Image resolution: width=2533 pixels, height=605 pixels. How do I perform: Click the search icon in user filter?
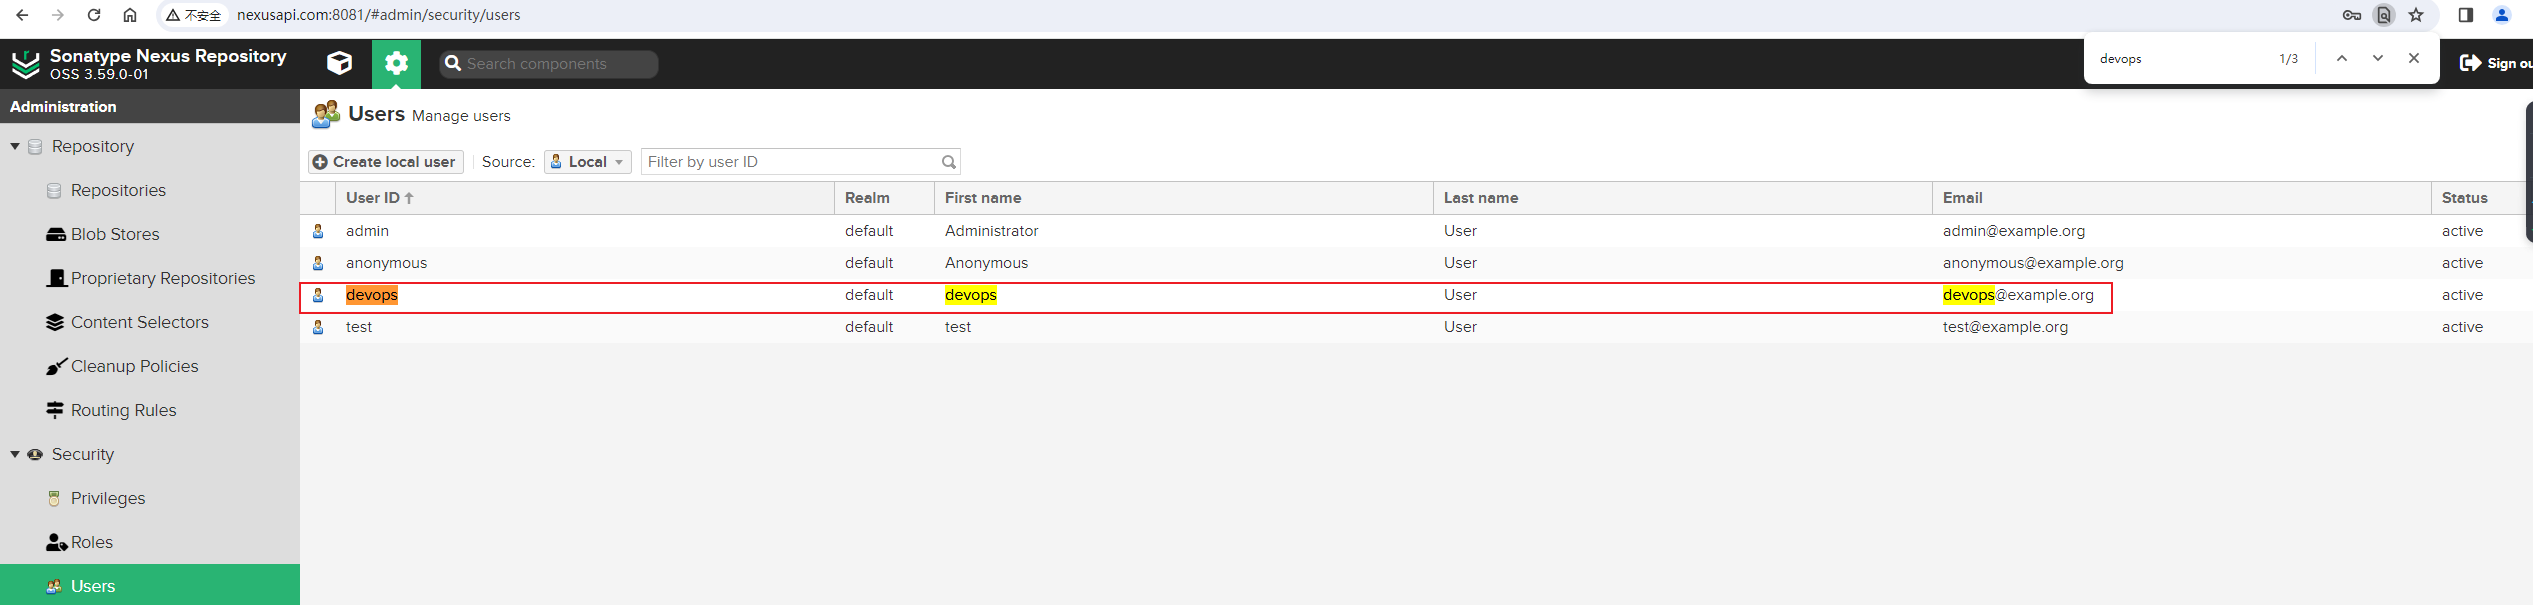coord(948,162)
